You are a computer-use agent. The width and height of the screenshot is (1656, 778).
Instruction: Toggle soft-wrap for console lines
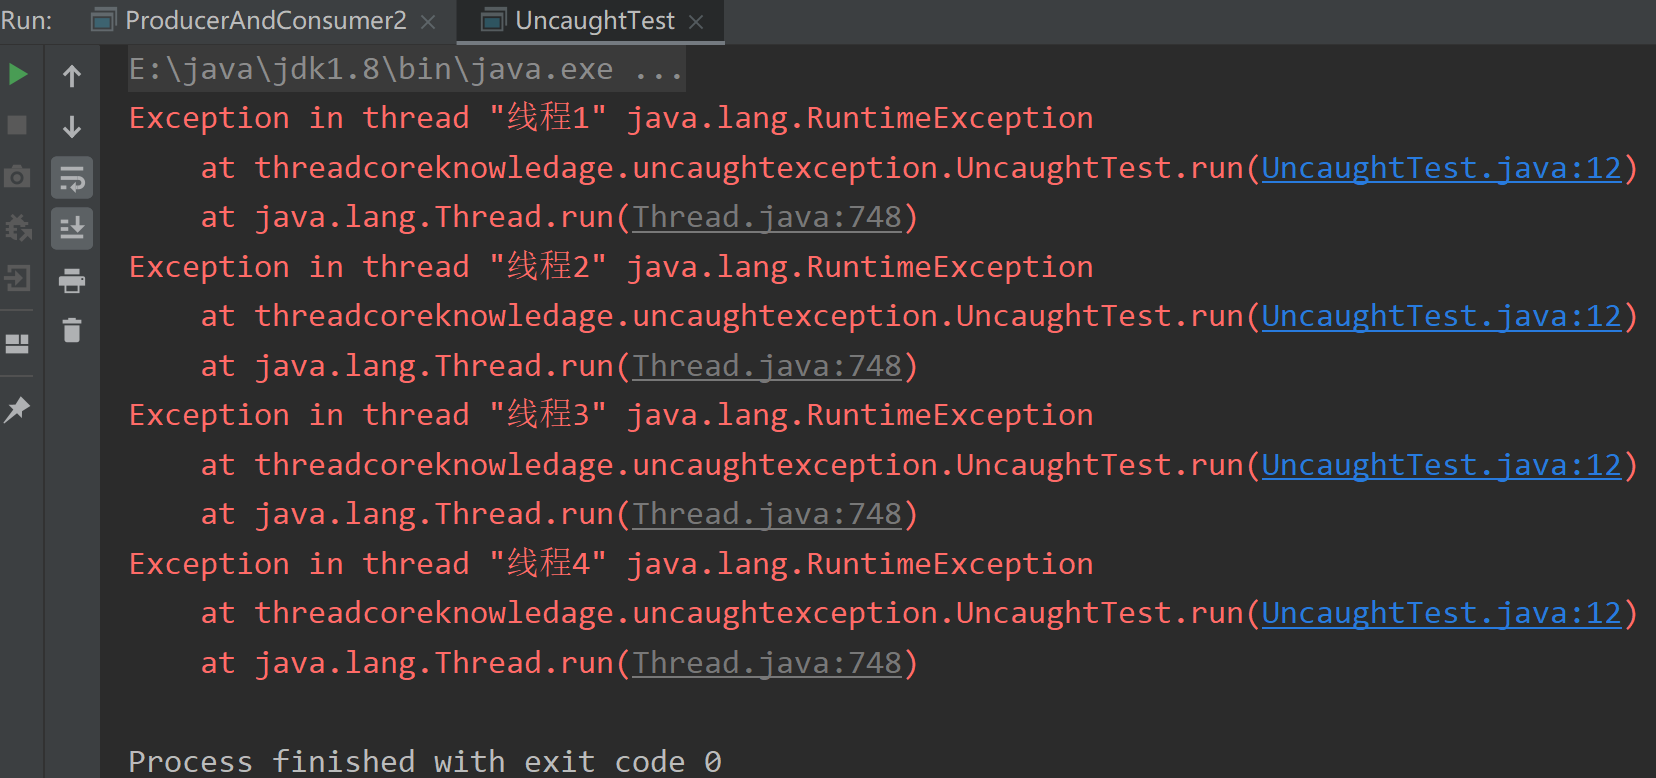(71, 177)
